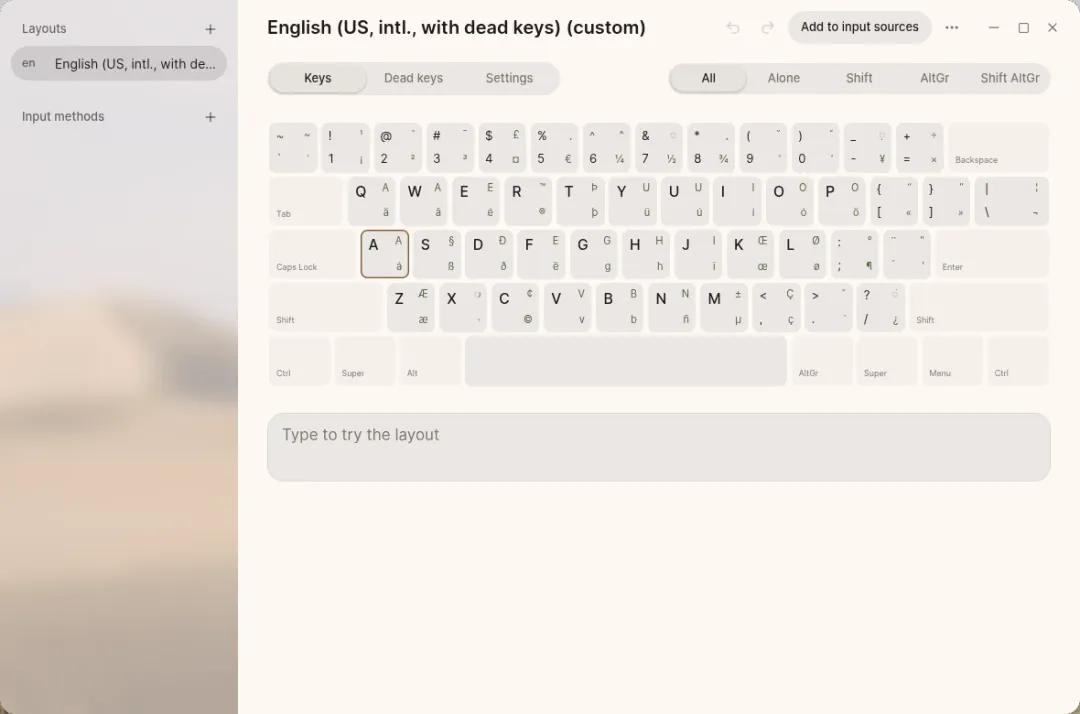1080x714 pixels.
Task: Select the X key
Action: (463, 307)
